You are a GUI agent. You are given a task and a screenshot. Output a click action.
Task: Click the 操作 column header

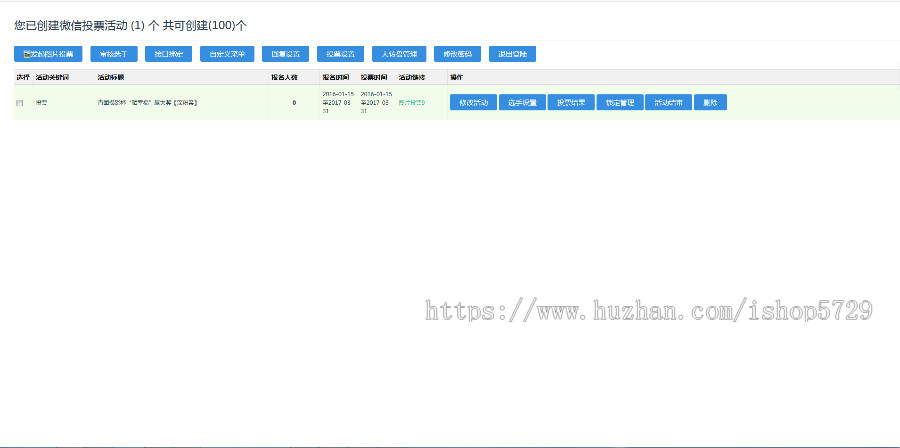(x=456, y=77)
